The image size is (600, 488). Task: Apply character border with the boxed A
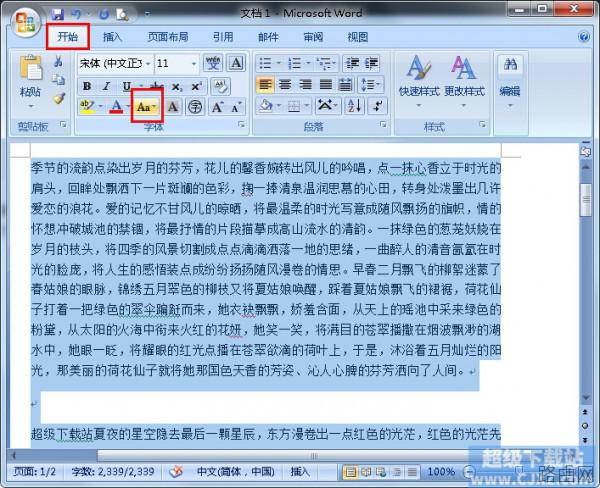coord(236,63)
